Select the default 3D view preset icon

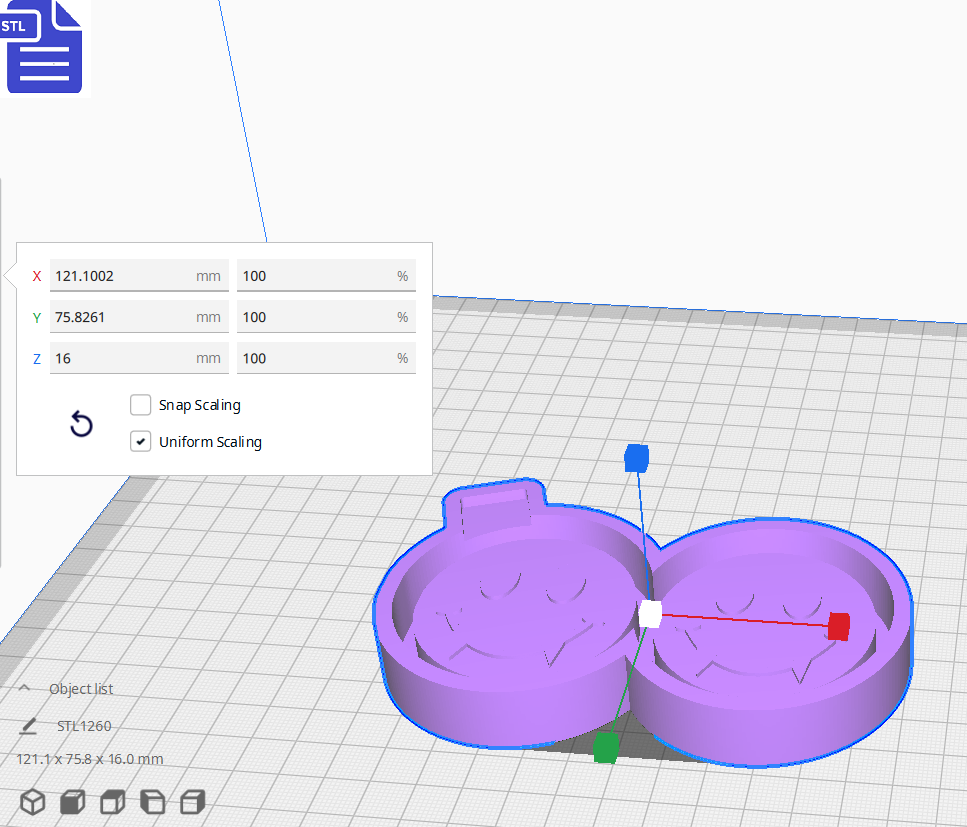(x=33, y=801)
